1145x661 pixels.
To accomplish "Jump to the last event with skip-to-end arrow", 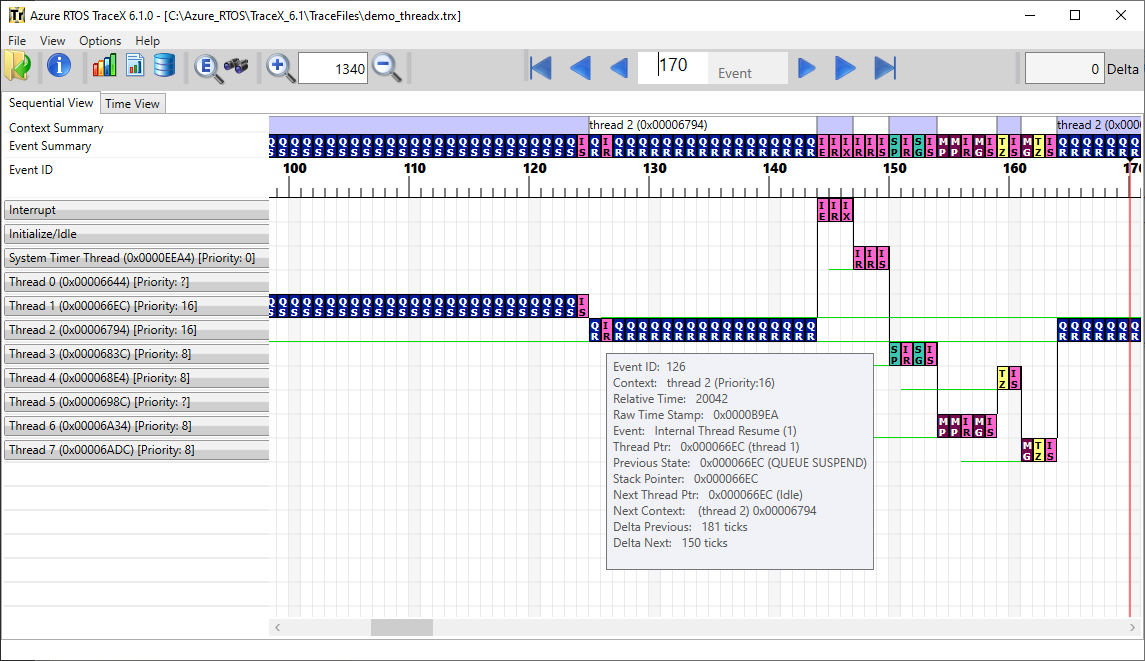I will 885,68.
